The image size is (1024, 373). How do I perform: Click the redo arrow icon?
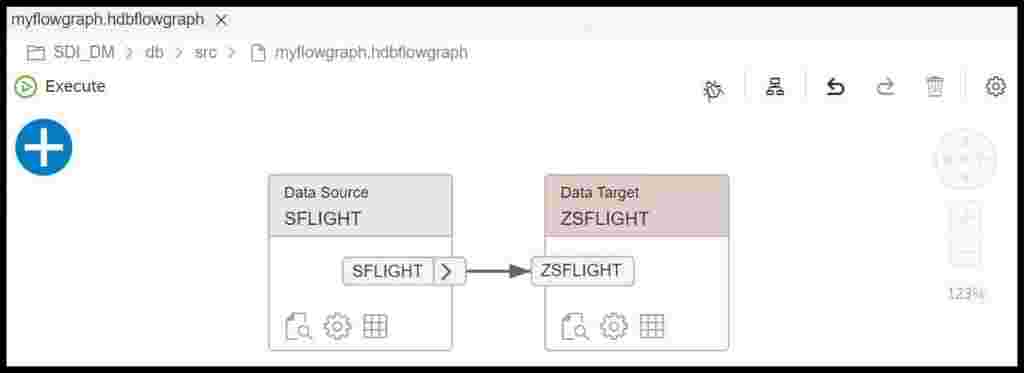point(885,87)
